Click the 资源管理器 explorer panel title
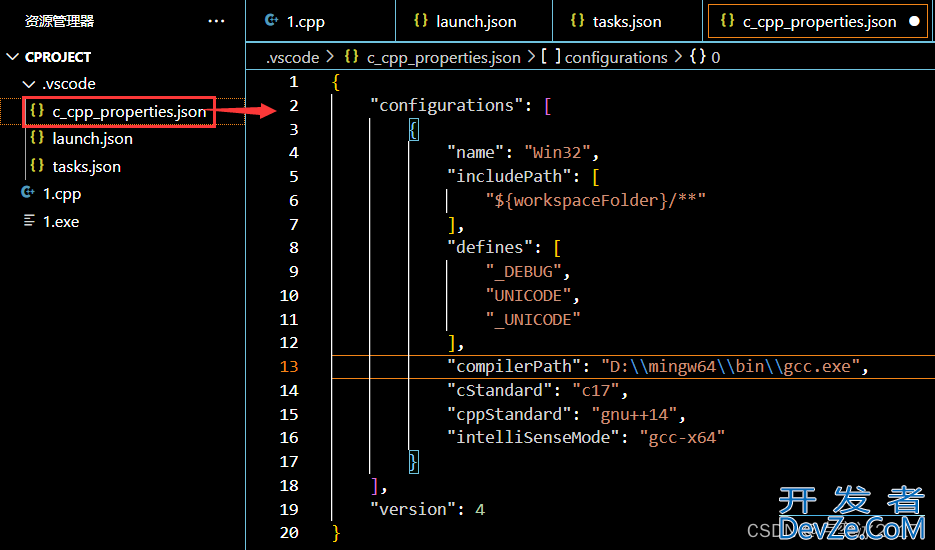 click(x=60, y=21)
